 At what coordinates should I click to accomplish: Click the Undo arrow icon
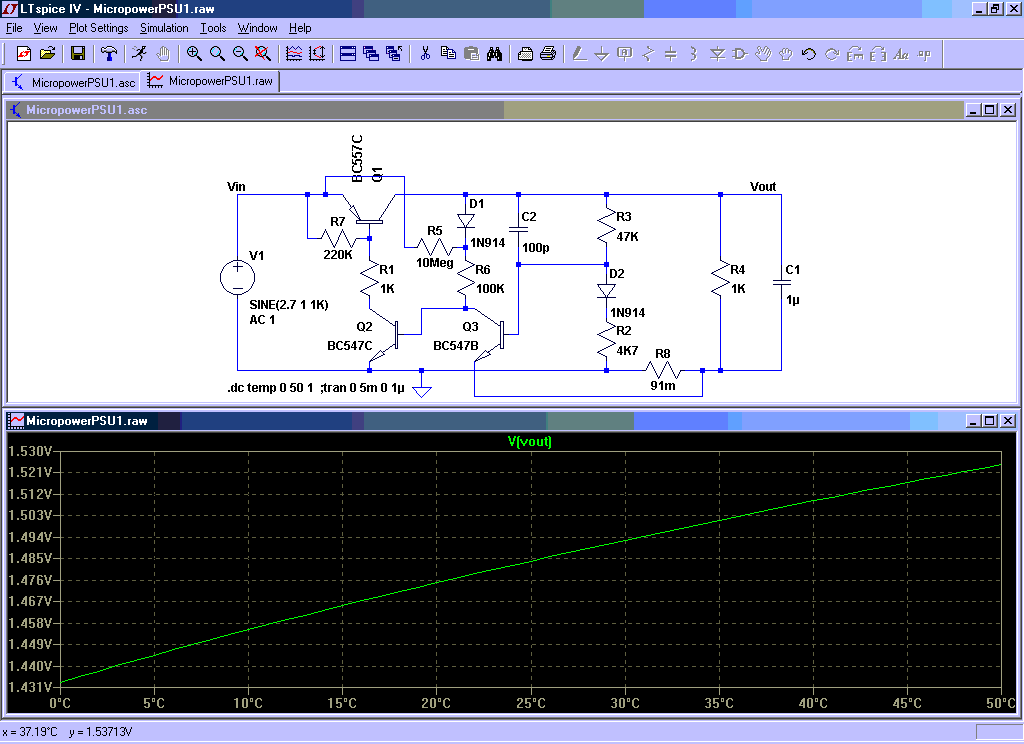click(x=808, y=54)
